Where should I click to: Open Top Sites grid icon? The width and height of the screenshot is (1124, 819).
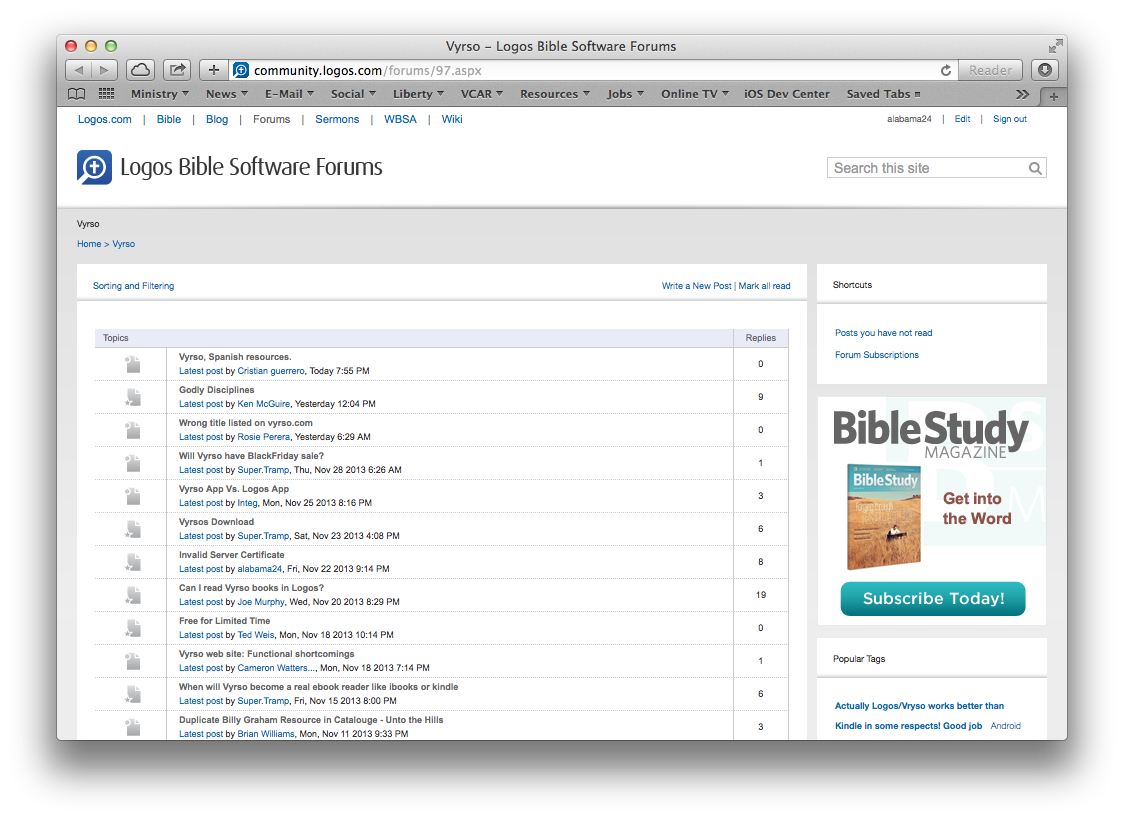click(x=106, y=94)
